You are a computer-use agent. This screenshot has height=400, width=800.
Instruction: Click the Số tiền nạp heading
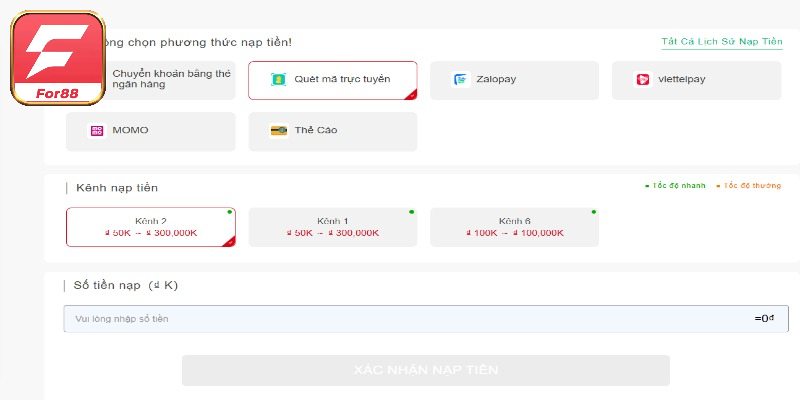[126, 286]
